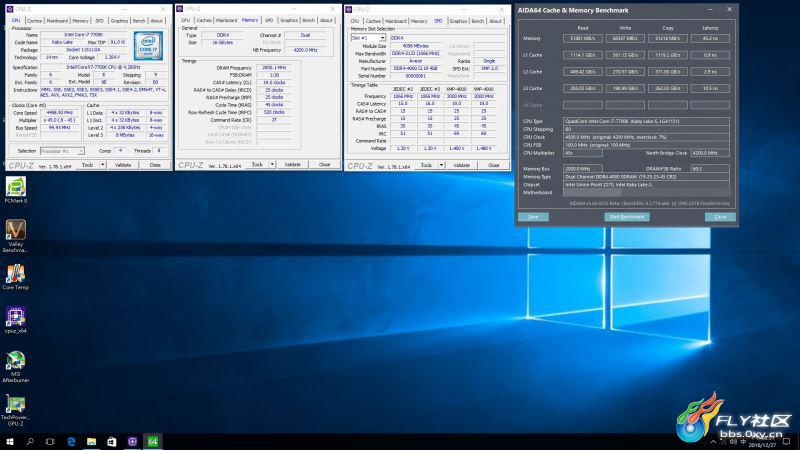Click the CAS# Latency (CL) value 19.0 clocks
The height and width of the screenshot is (450, 800).
click(274, 82)
